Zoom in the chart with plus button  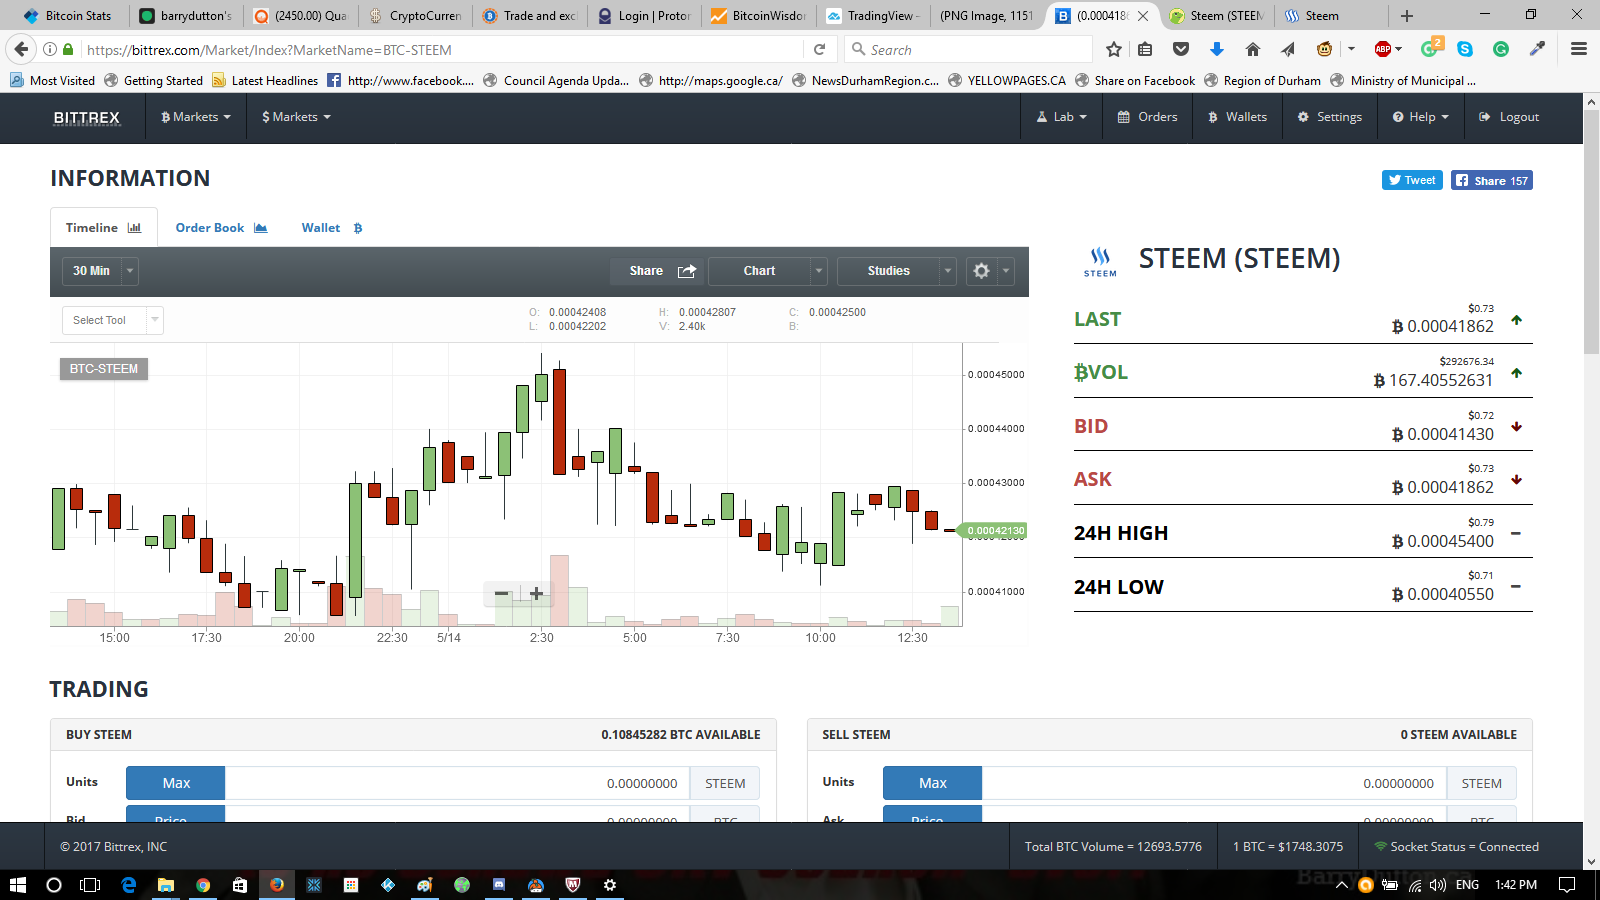tap(536, 594)
